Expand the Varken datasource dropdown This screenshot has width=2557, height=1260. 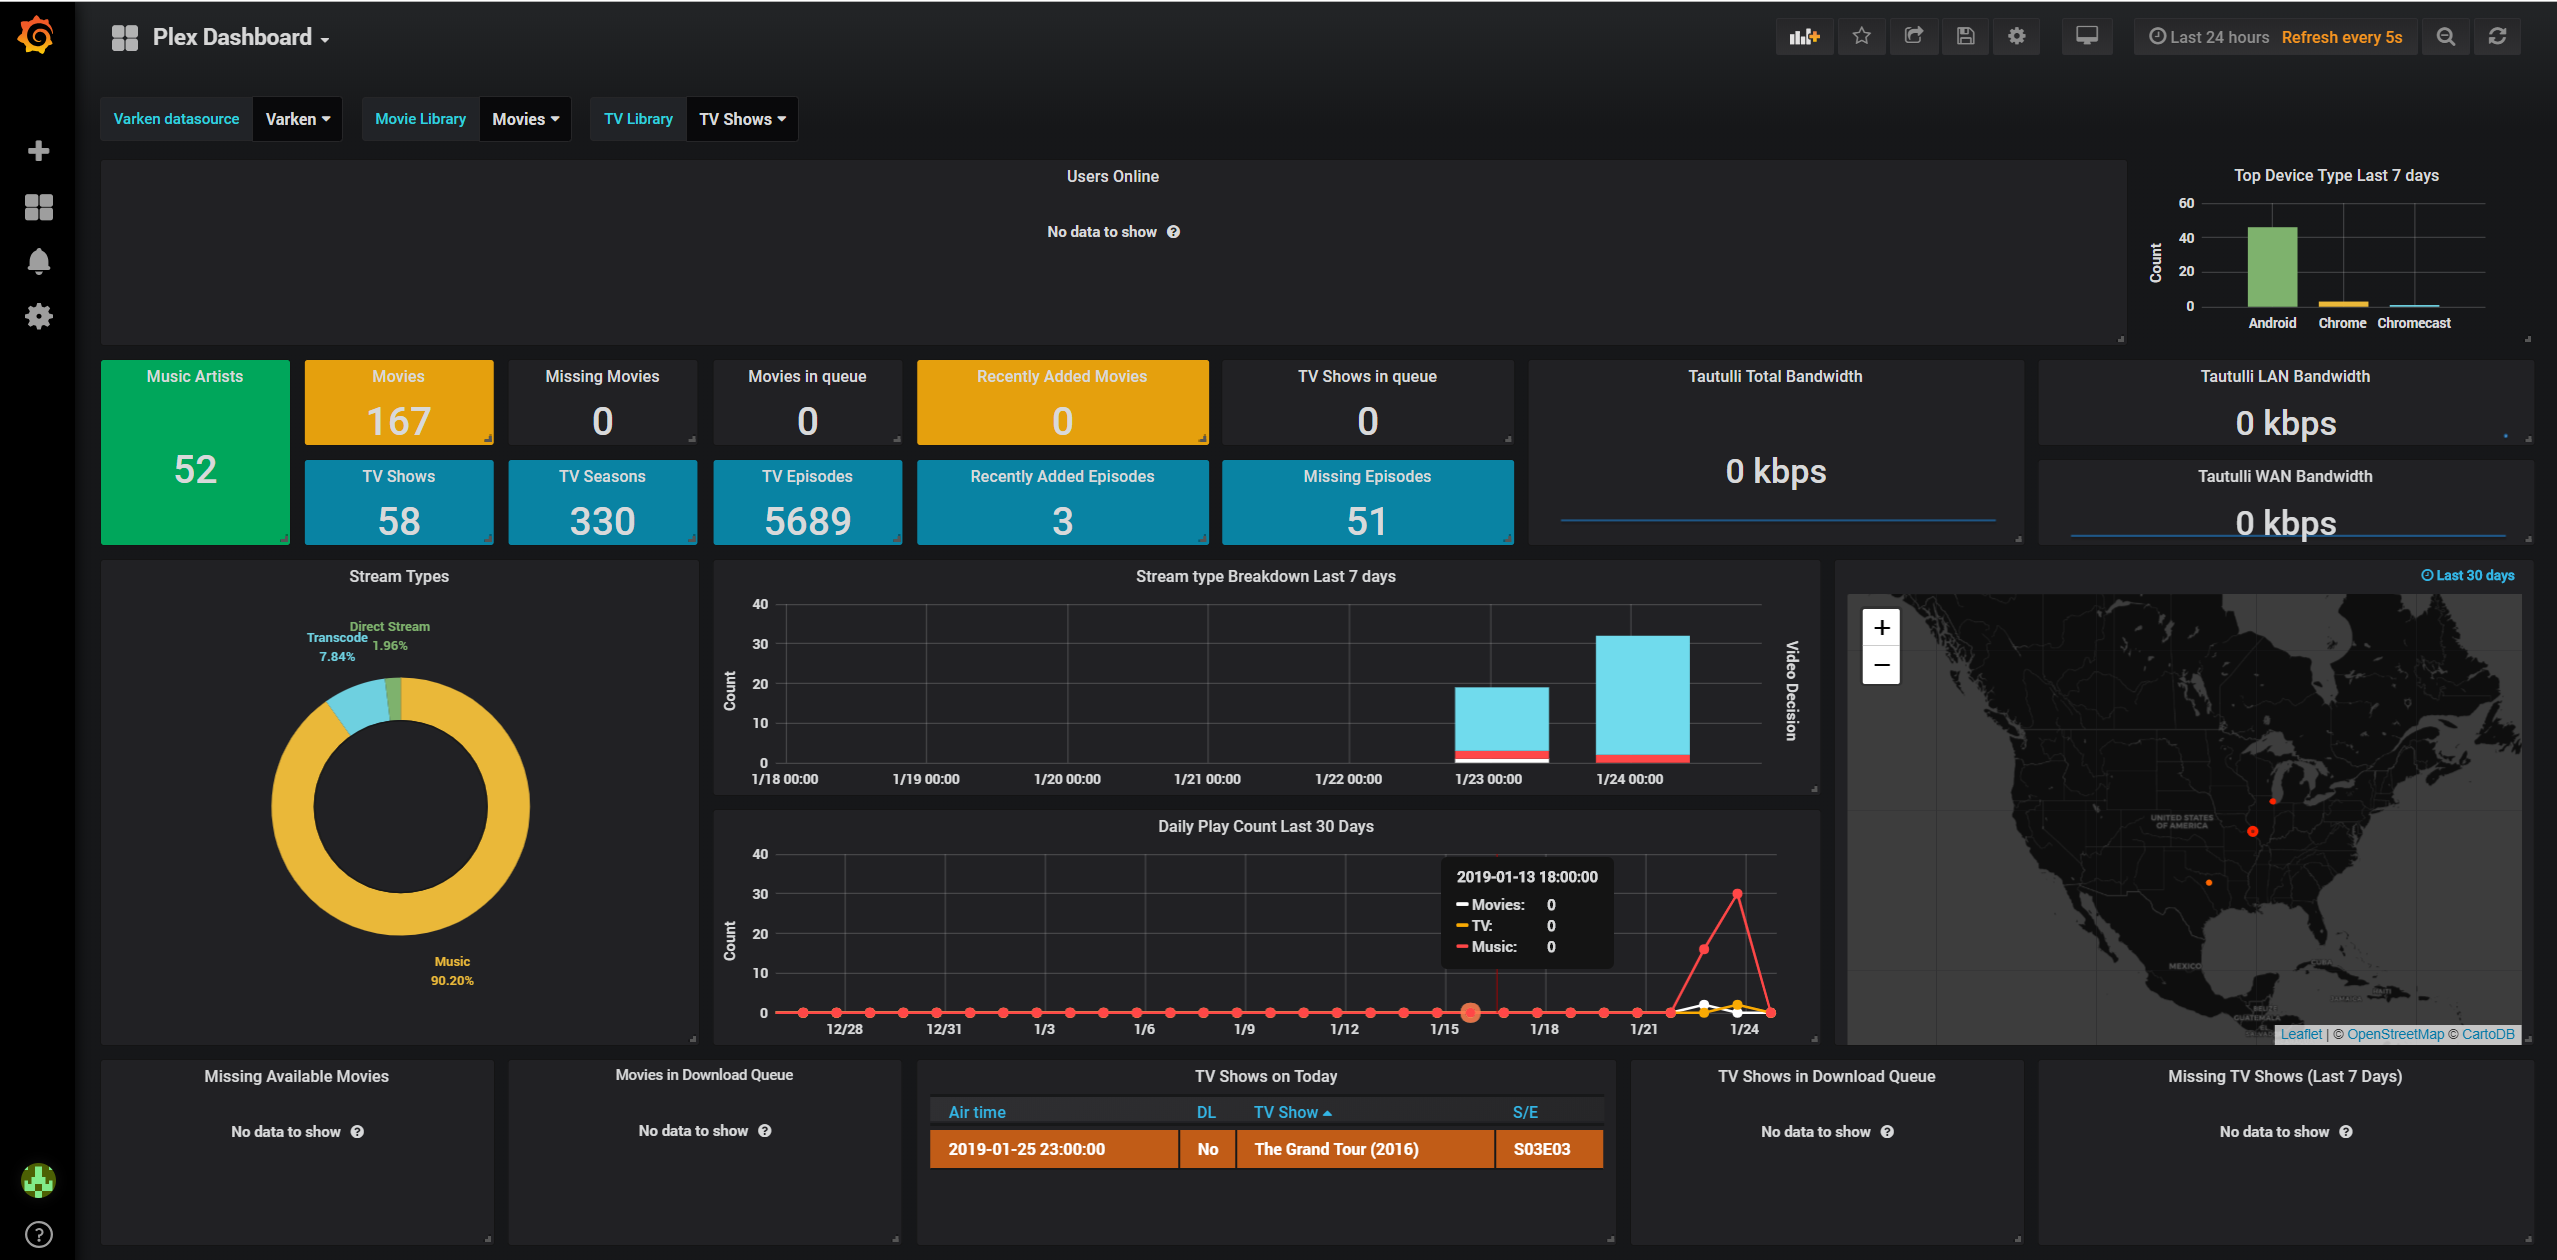click(x=297, y=119)
